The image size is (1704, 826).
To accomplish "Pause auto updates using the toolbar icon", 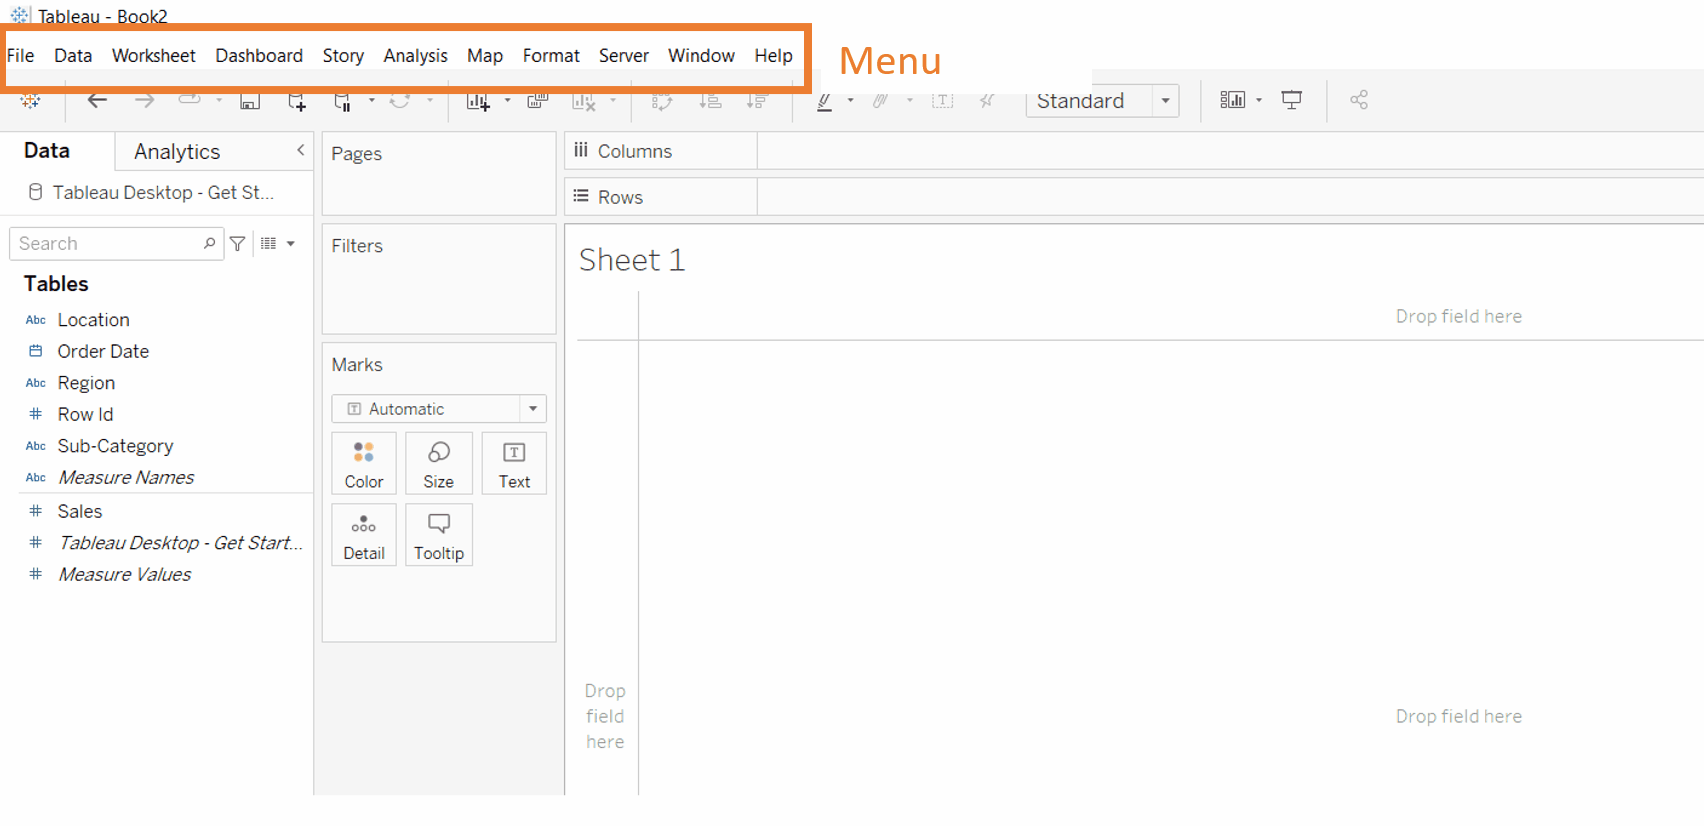I will pyautogui.click(x=342, y=101).
